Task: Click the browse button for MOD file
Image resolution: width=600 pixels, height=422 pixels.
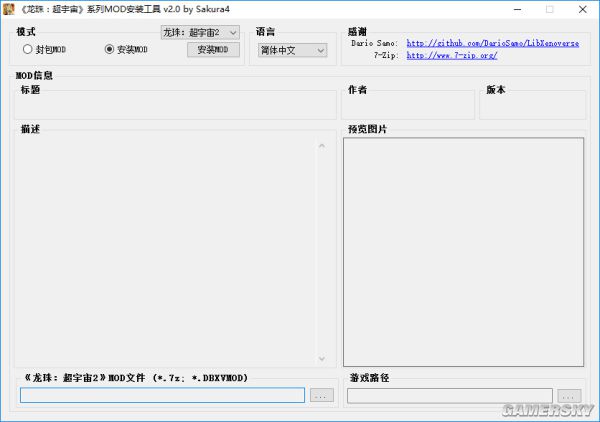Action: 321,396
